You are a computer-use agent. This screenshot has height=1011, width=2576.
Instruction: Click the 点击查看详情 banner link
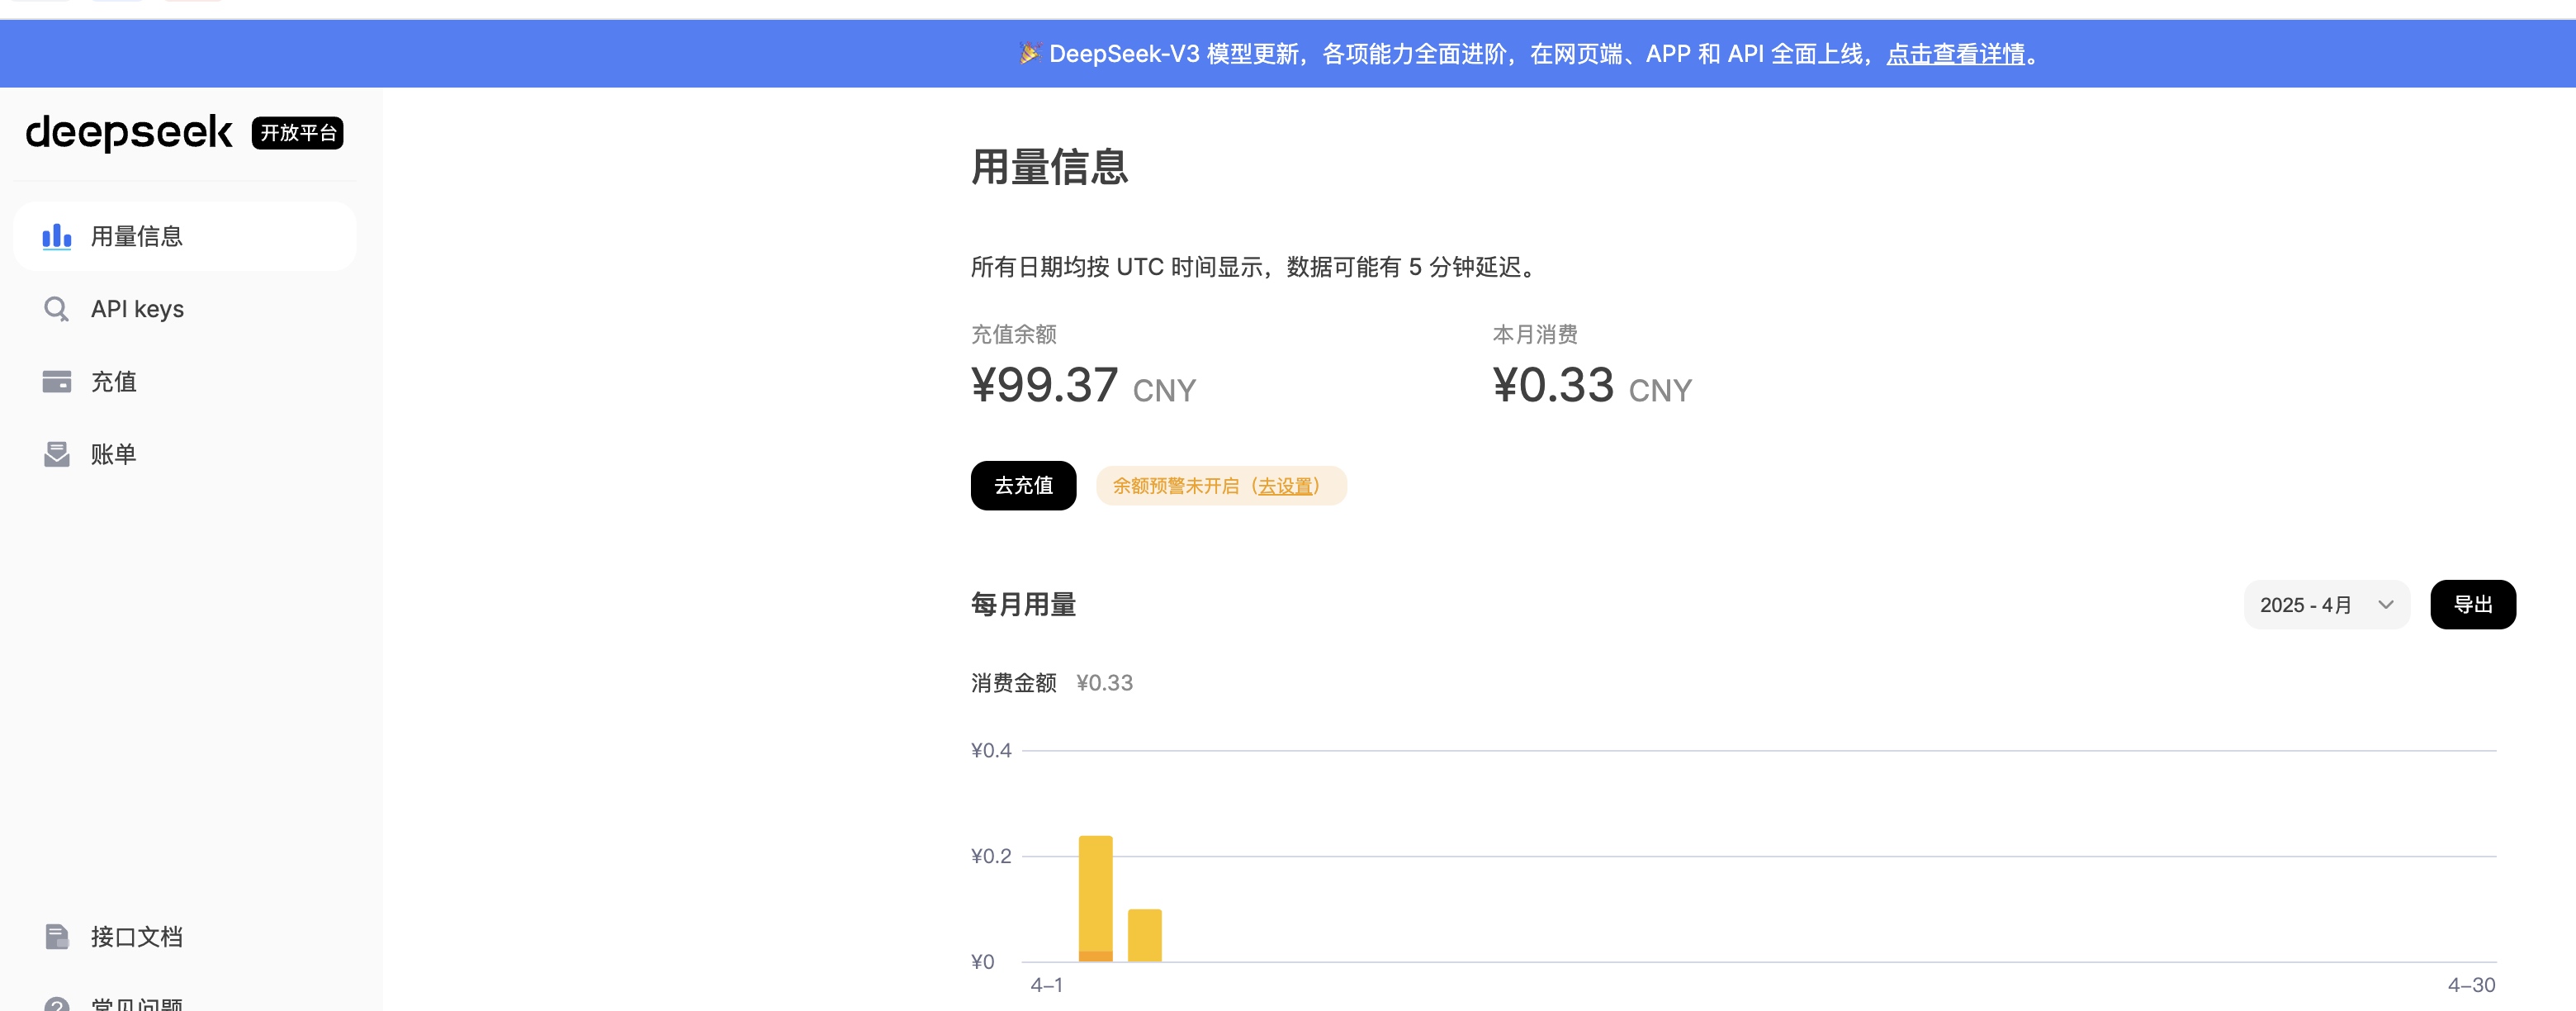(x=1955, y=53)
